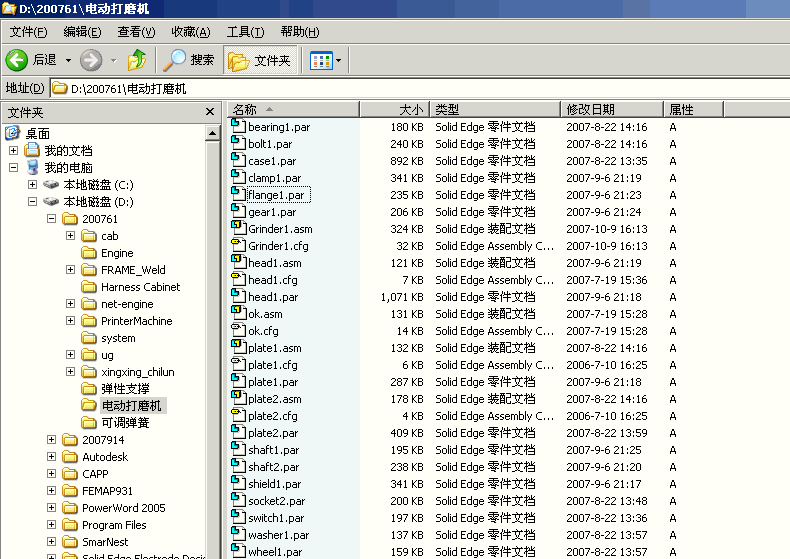The height and width of the screenshot is (559, 790).
Task: Select plate1.asm assembly icon
Action: coord(238,347)
